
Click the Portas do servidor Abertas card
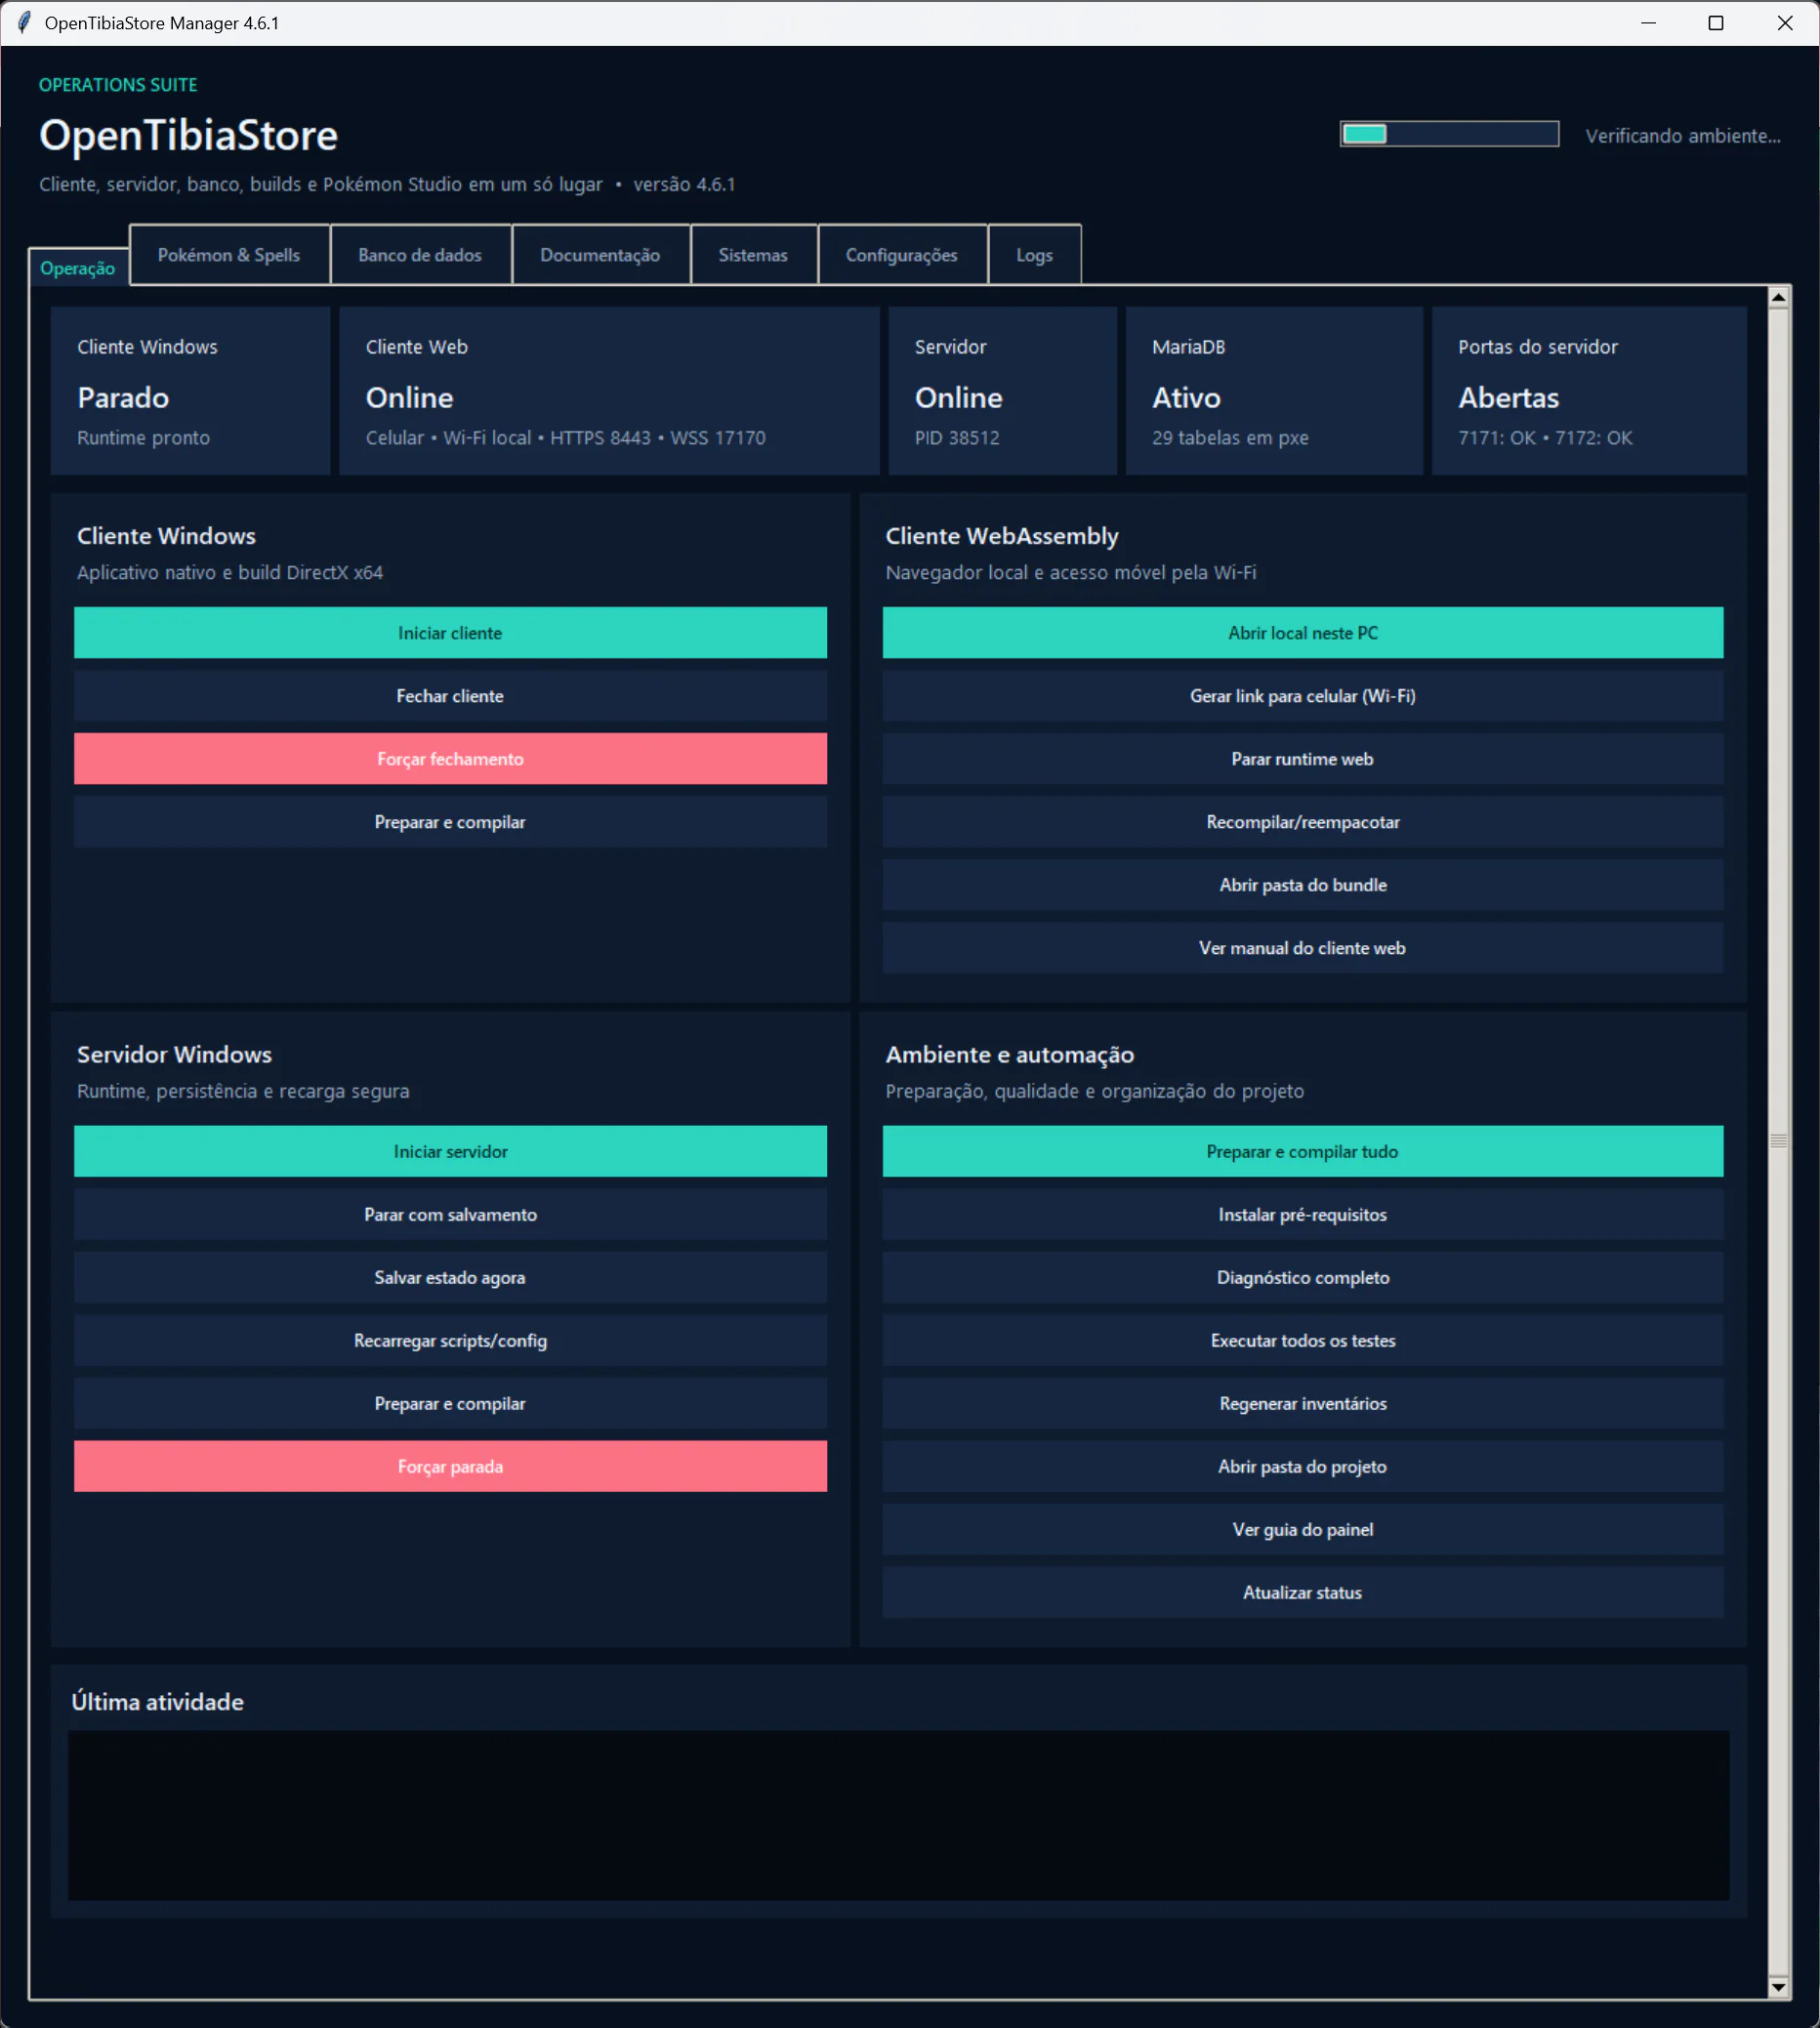1589,391
